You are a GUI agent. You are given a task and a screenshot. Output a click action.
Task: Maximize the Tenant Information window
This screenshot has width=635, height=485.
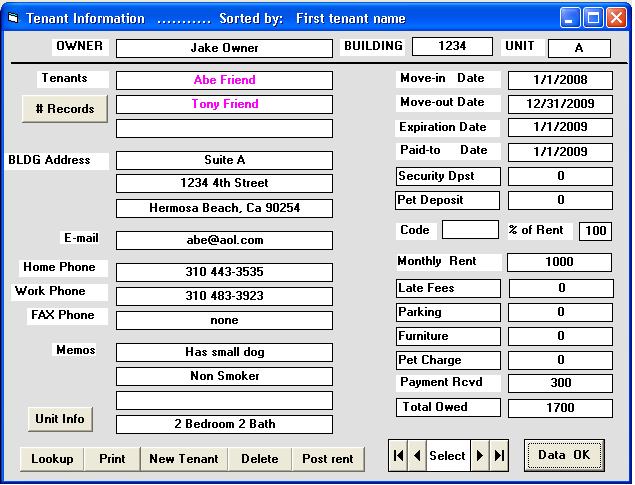pos(594,18)
